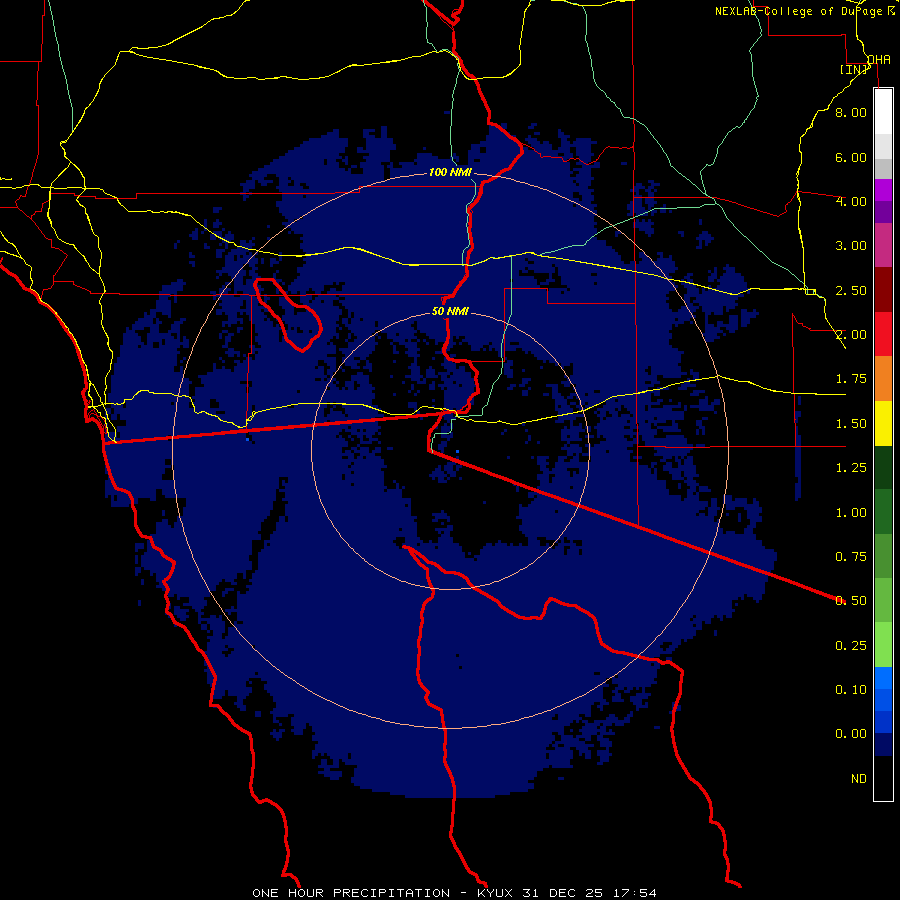This screenshot has width=900, height=900.
Task: Click the orange swatch in the precipitation legend
Action: pos(883,379)
